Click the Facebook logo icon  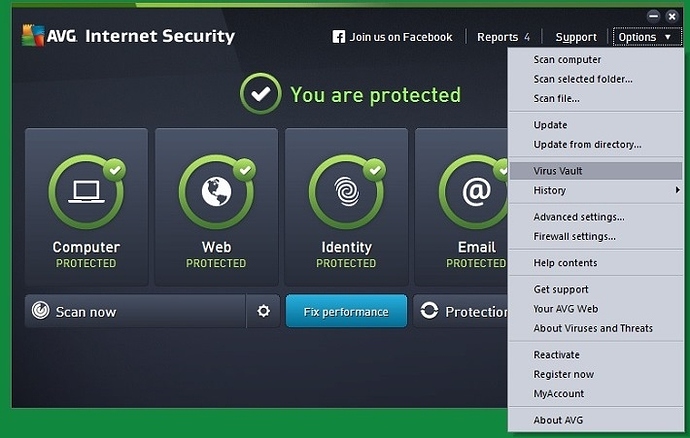pyautogui.click(x=338, y=37)
